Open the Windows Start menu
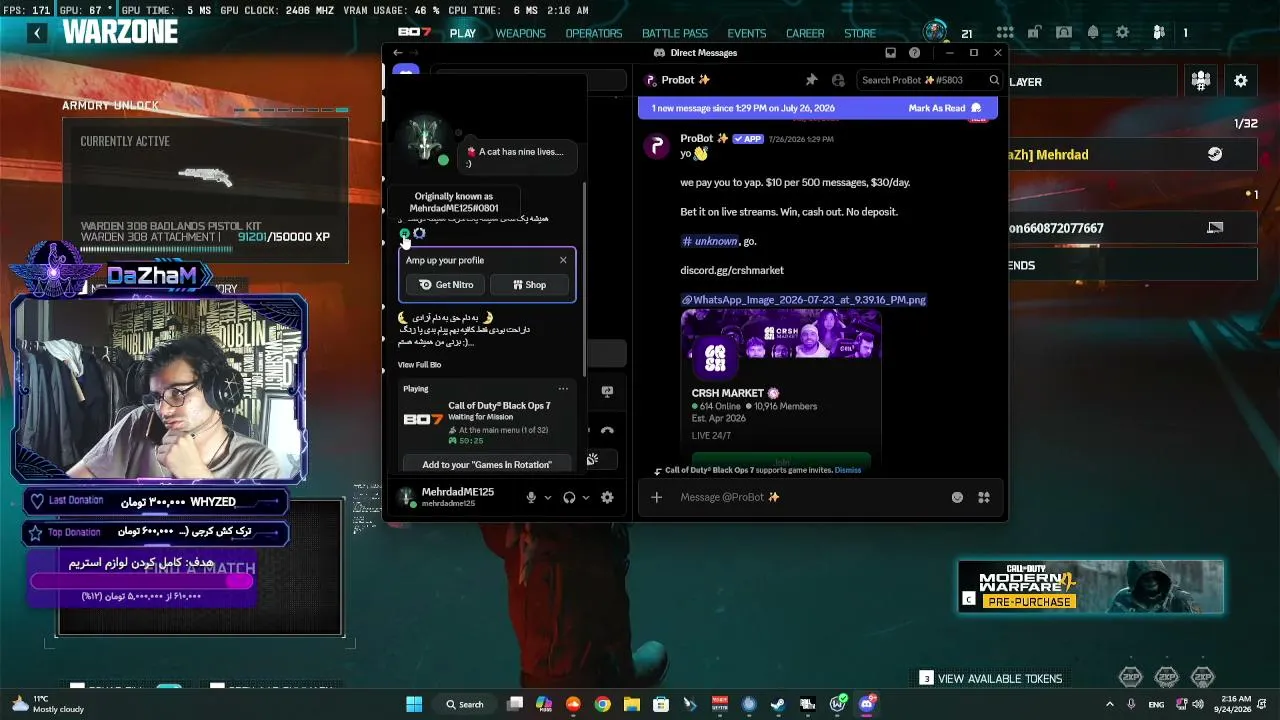This screenshot has width=1280, height=720. [414, 704]
